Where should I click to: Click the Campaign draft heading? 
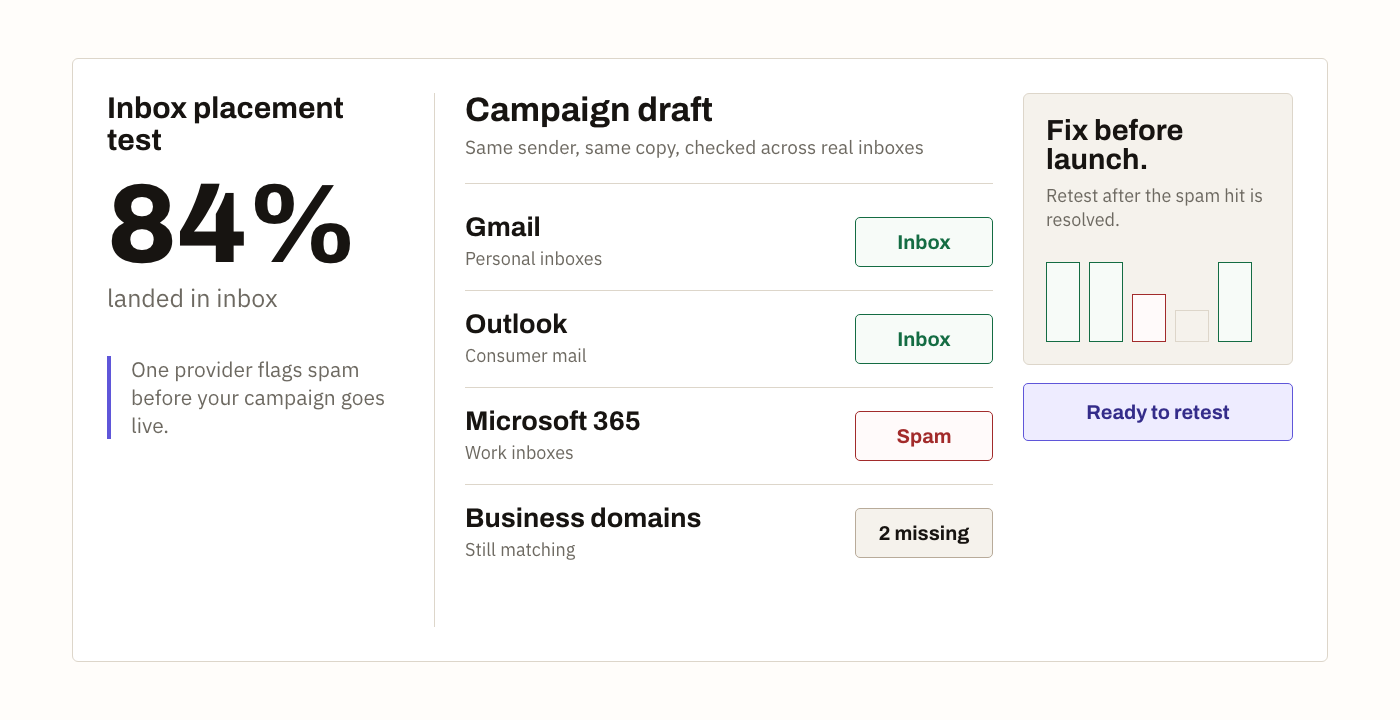(589, 109)
